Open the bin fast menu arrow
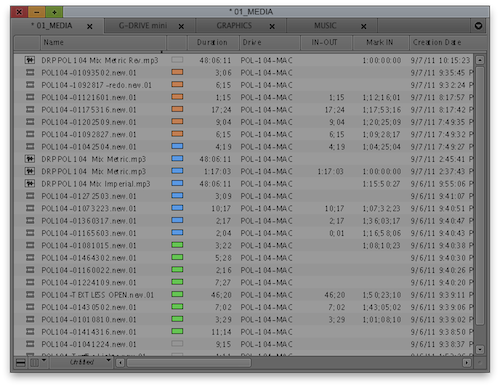 44,360
